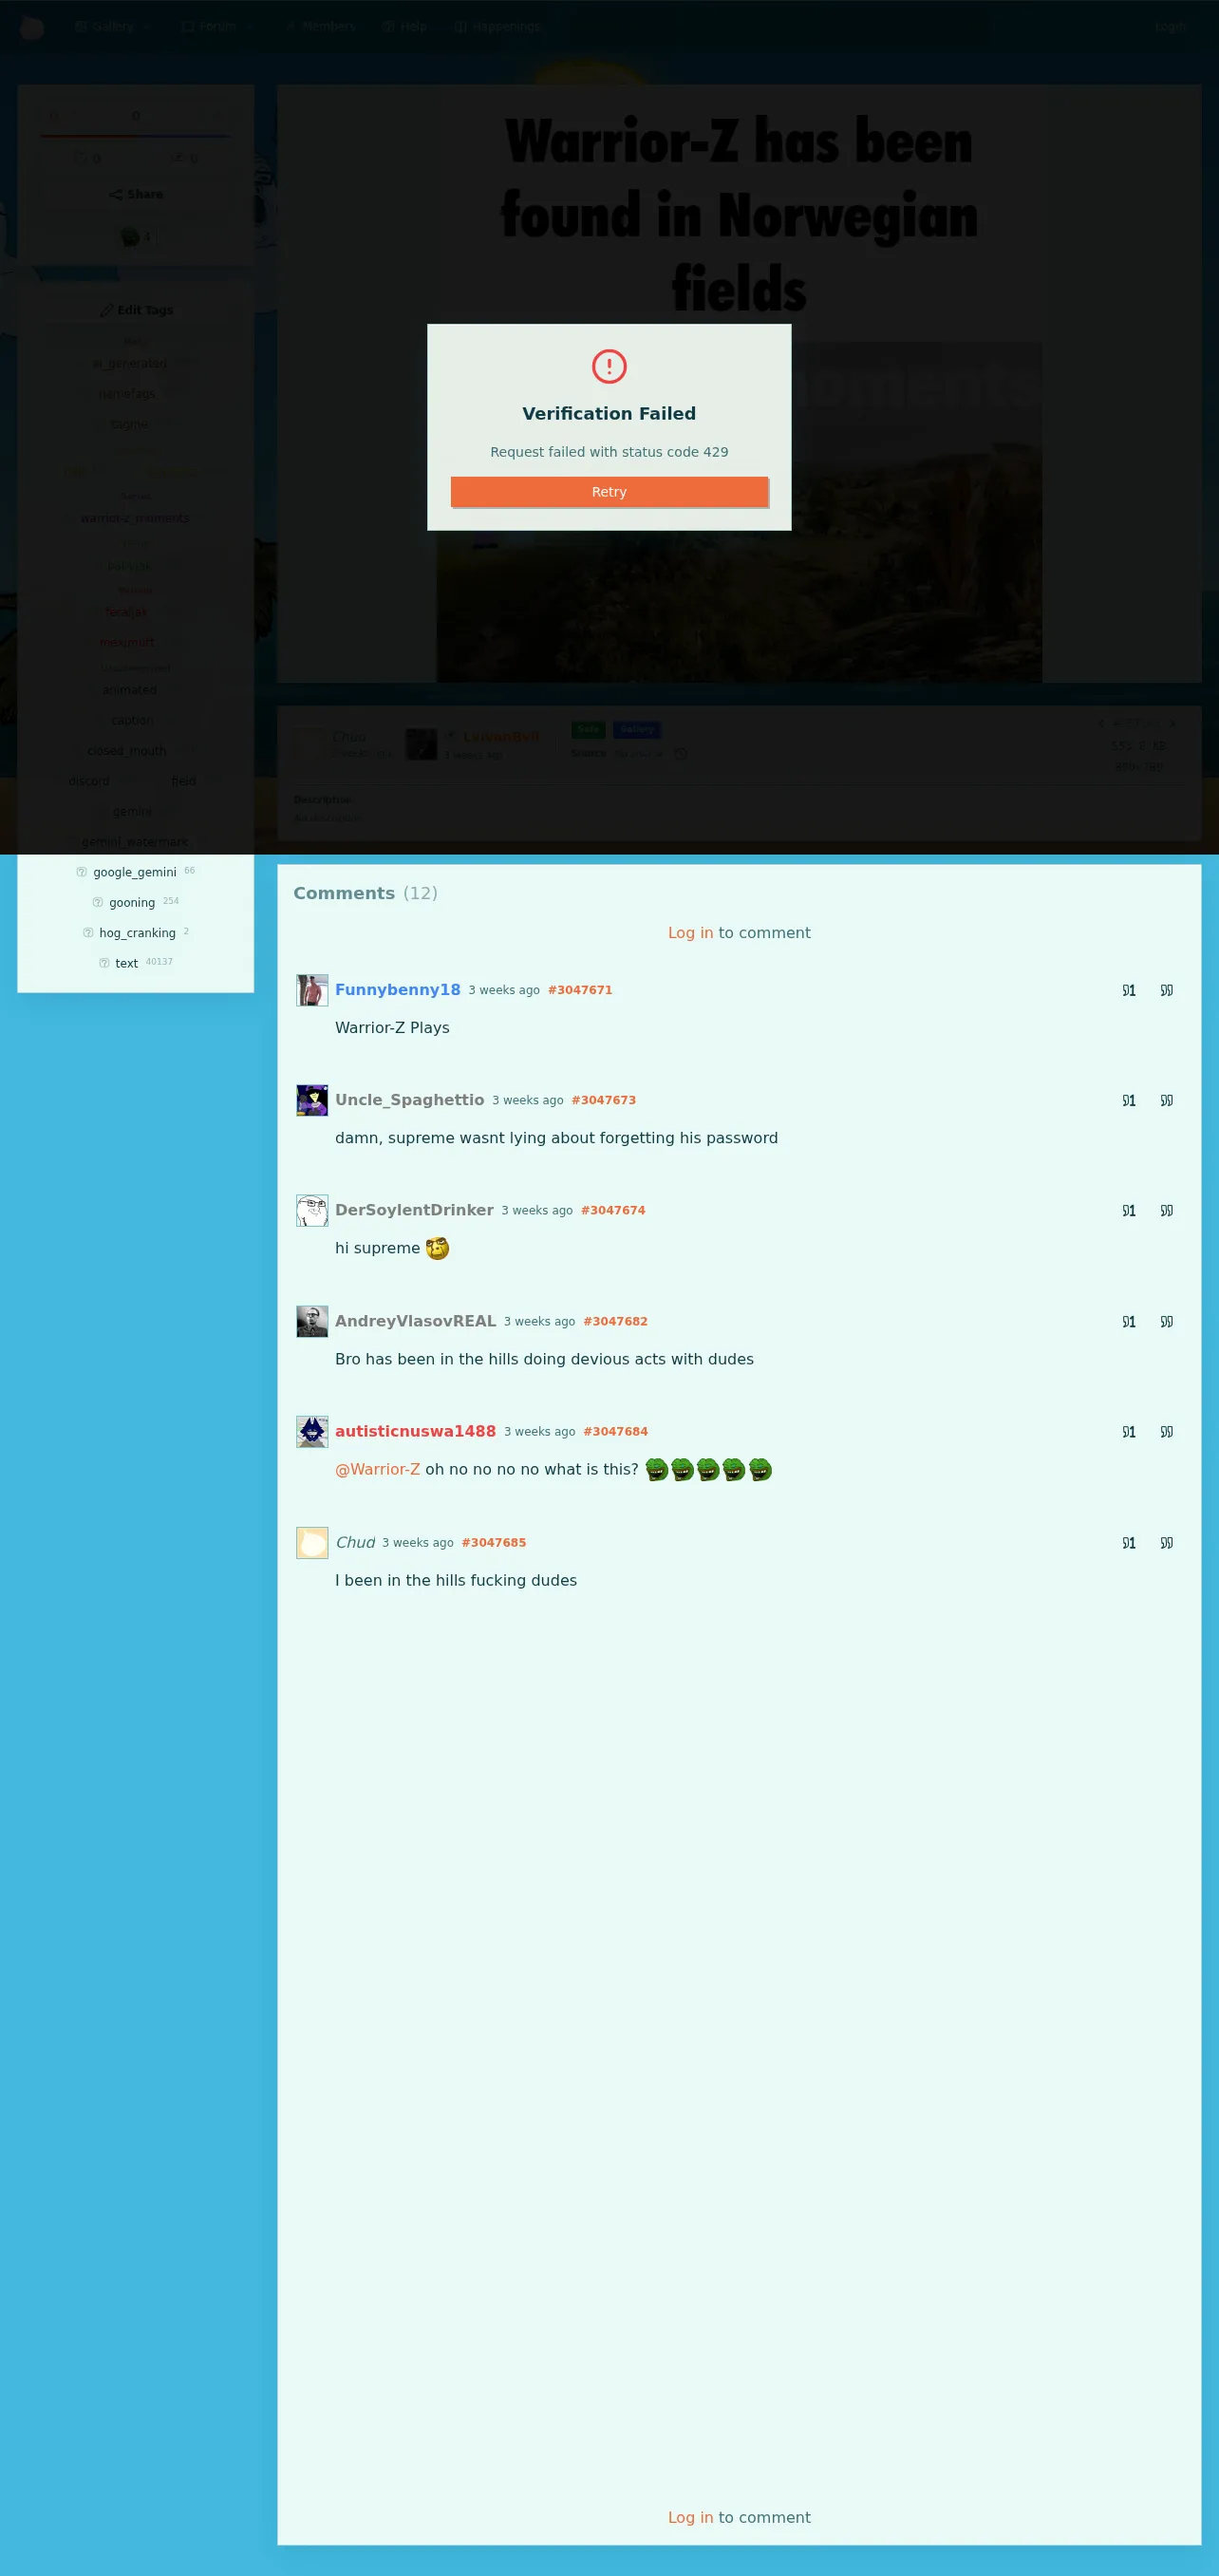Open the closed_mouth tag

127,750
